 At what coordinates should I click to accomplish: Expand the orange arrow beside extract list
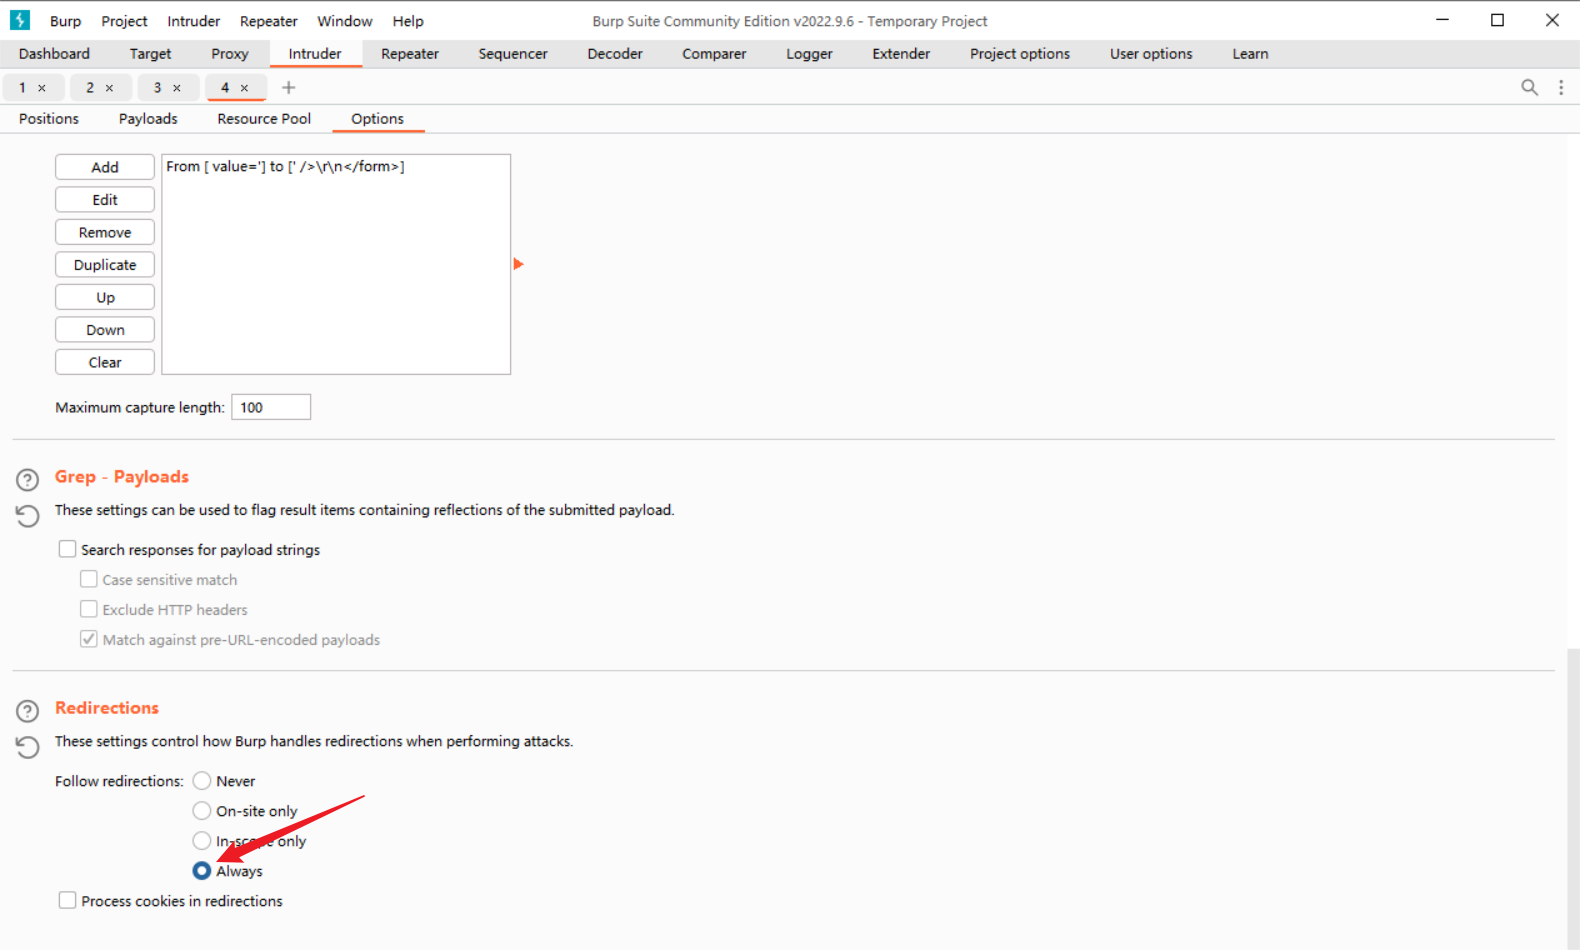(518, 264)
